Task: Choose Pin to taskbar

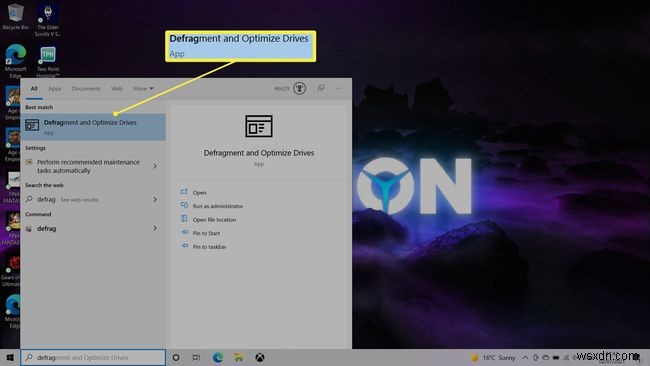Action: click(209, 247)
